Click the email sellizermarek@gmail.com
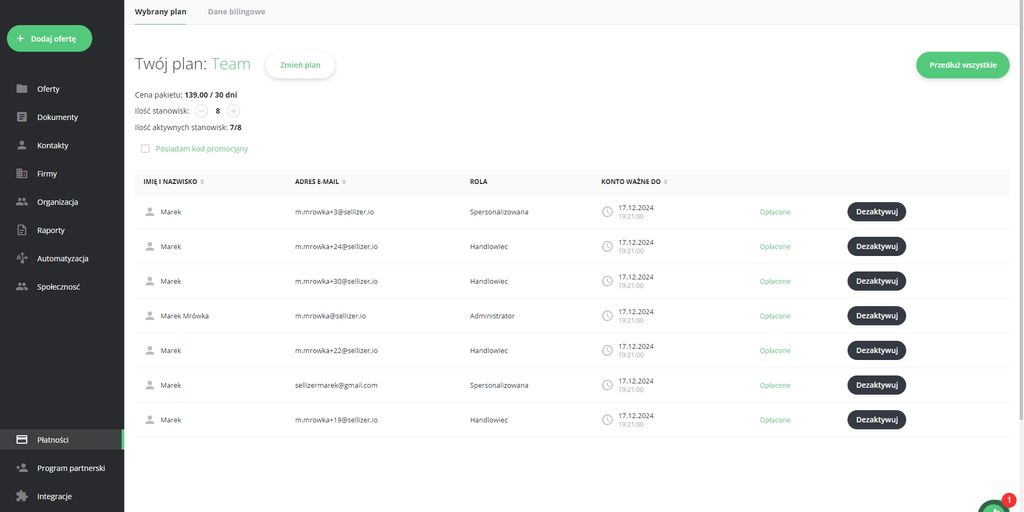The image size is (1024, 512). [x=336, y=385]
